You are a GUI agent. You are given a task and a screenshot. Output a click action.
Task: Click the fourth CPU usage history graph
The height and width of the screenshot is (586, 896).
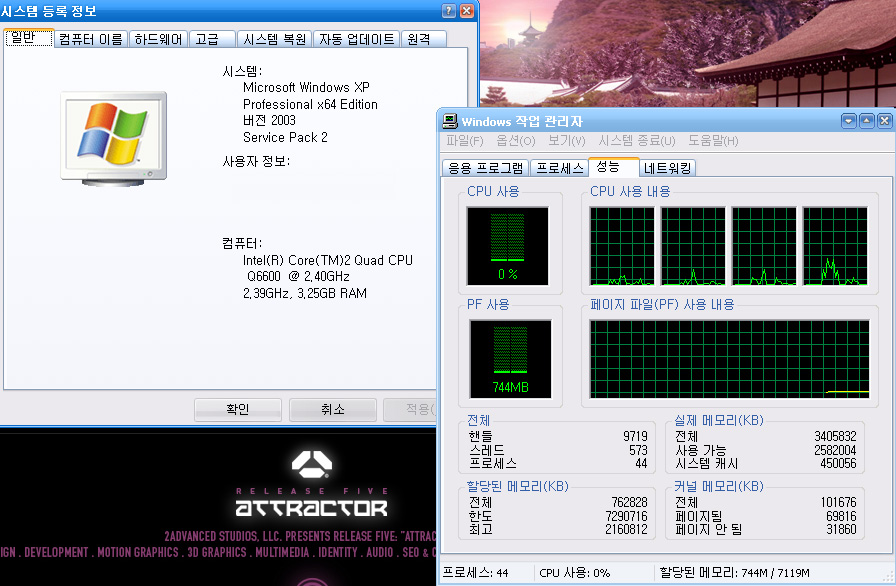tap(835, 246)
